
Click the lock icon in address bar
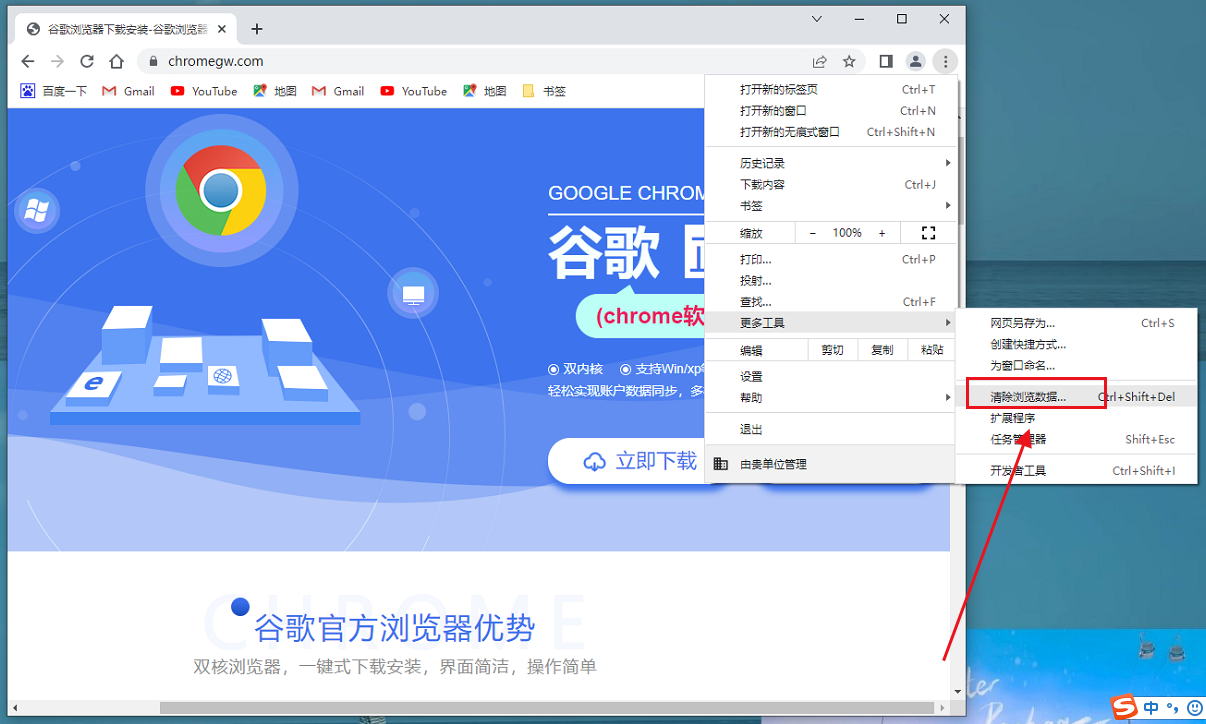153,61
